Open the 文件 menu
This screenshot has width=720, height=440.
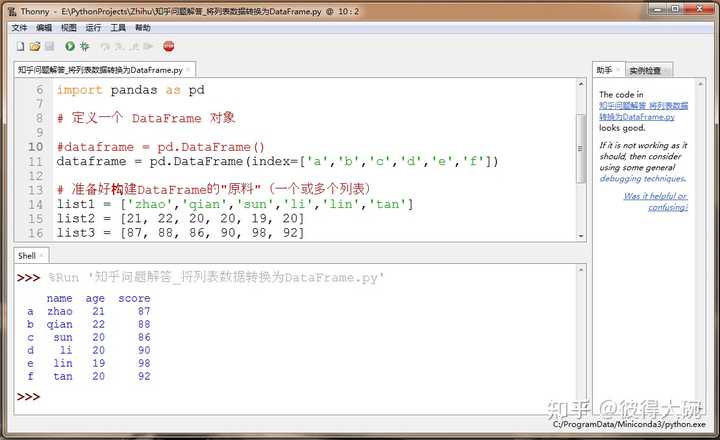pyautogui.click(x=19, y=28)
